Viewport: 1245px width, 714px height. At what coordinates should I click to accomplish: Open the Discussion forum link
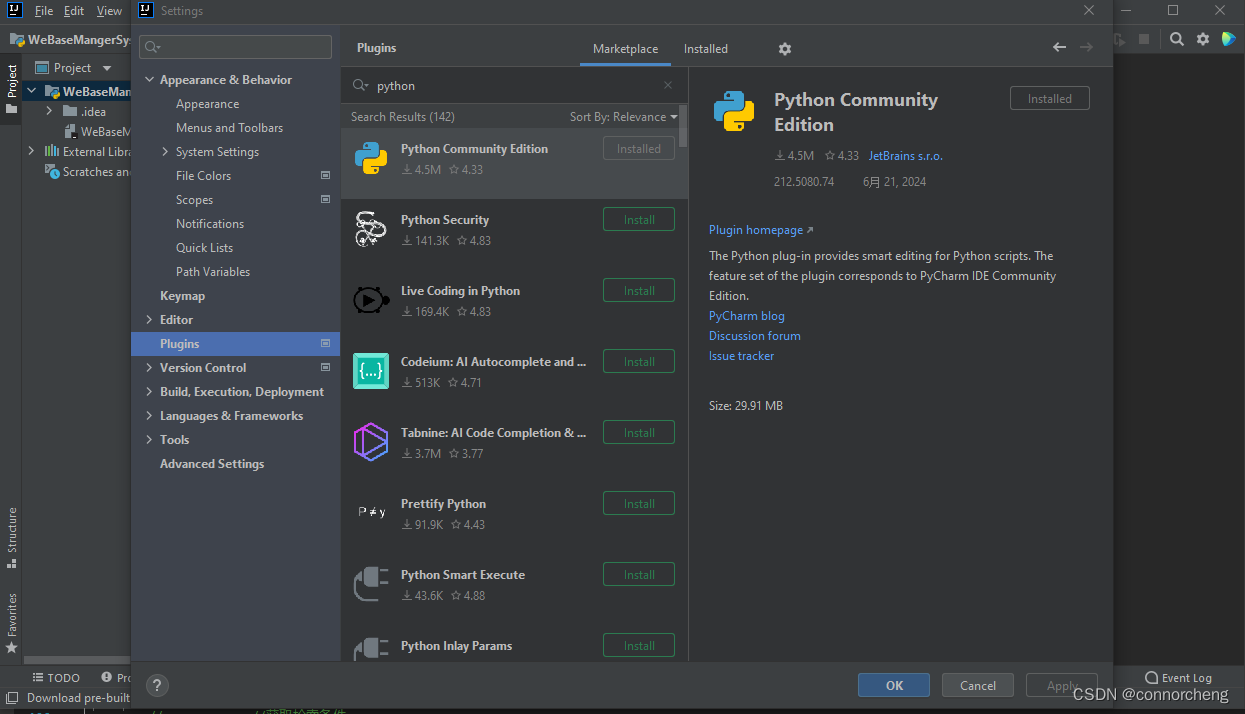click(x=755, y=336)
